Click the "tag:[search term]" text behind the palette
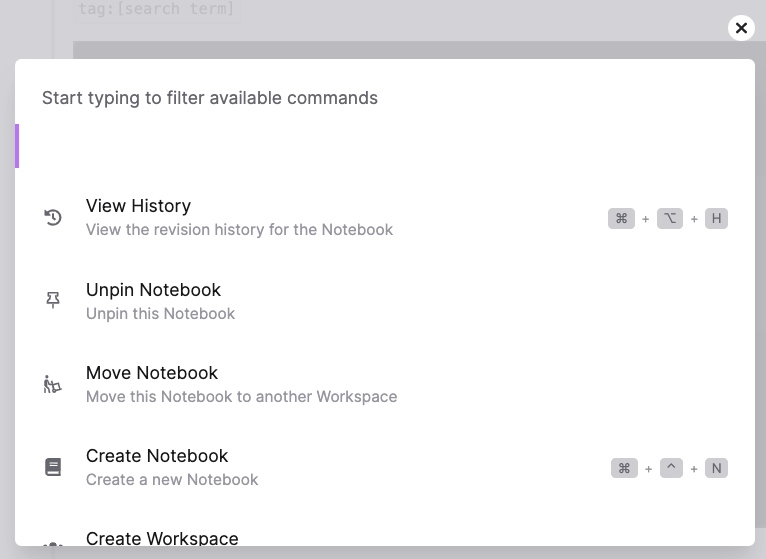This screenshot has width=766, height=559. [156, 9]
